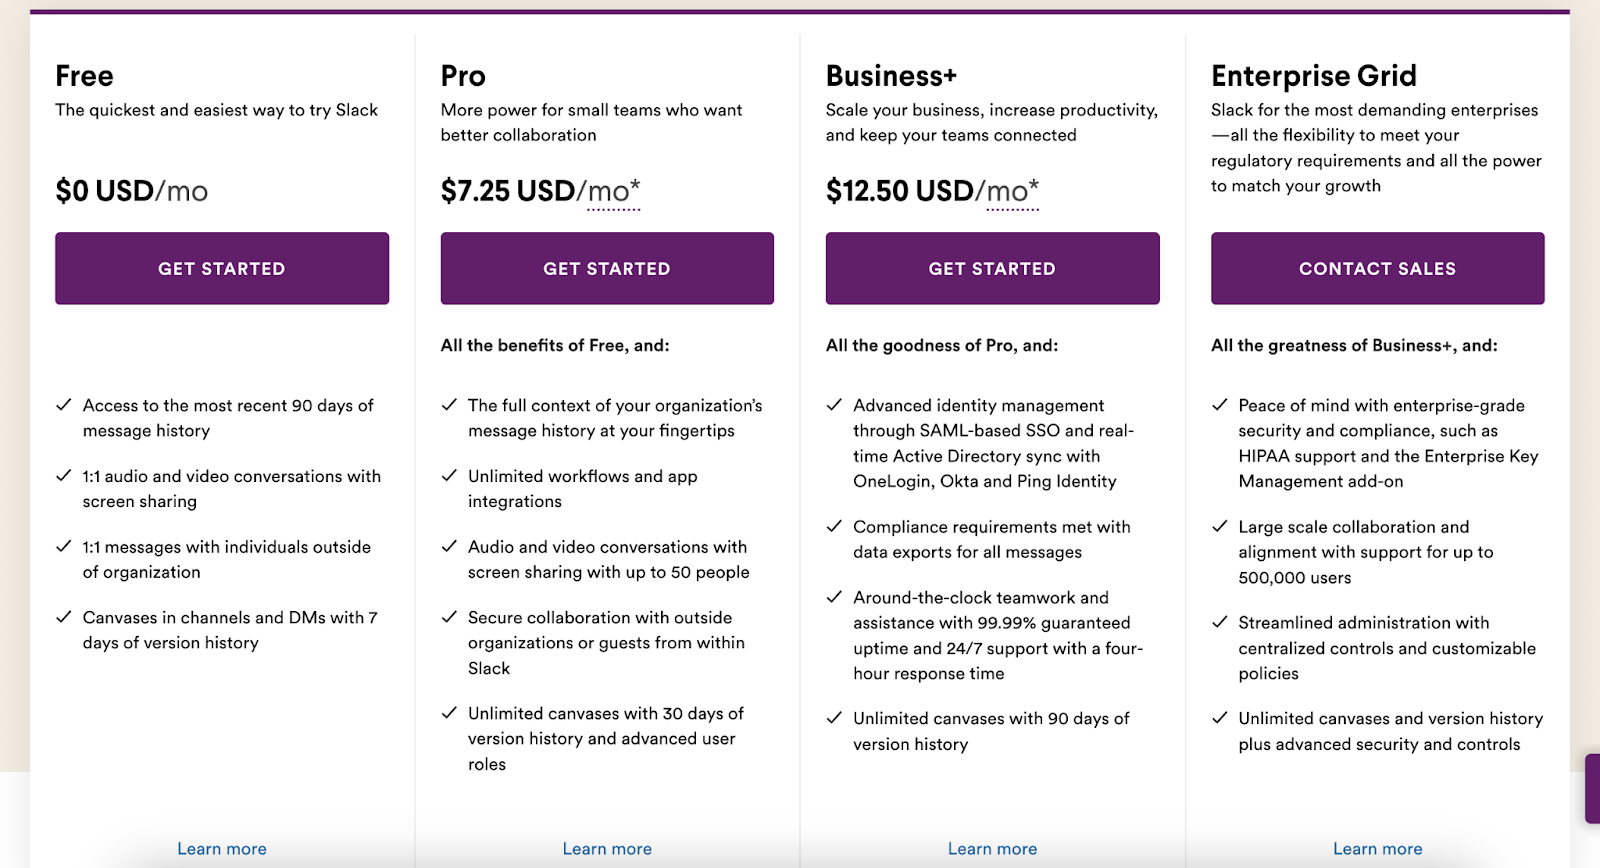The width and height of the screenshot is (1600, 868).
Task: Click checkmark beside Unlimited workflows and app integrations
Action: 449,476
